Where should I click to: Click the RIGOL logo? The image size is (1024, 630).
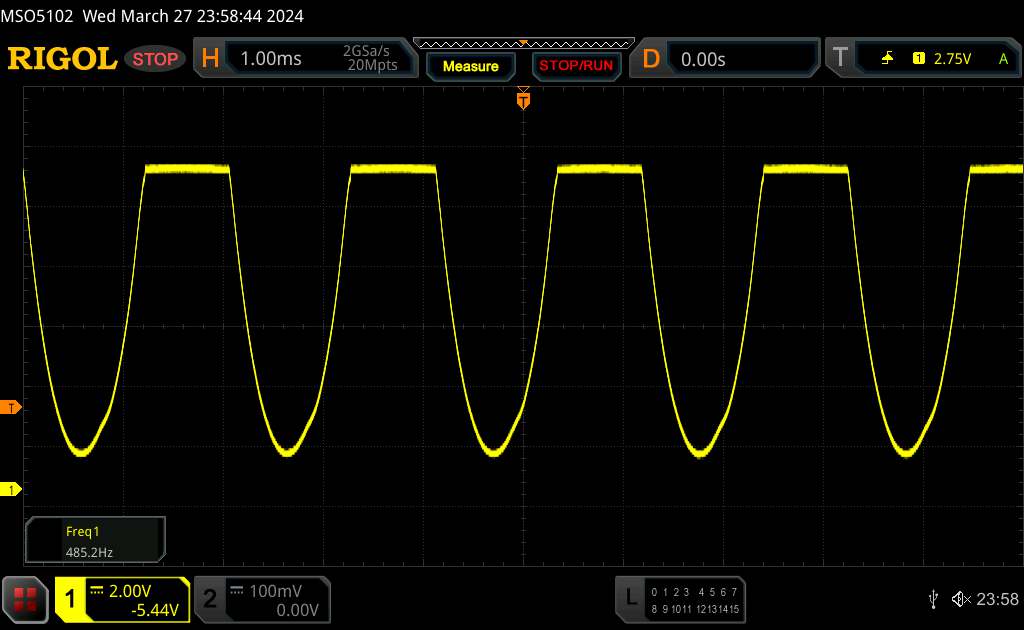click(x=62, y=59)
